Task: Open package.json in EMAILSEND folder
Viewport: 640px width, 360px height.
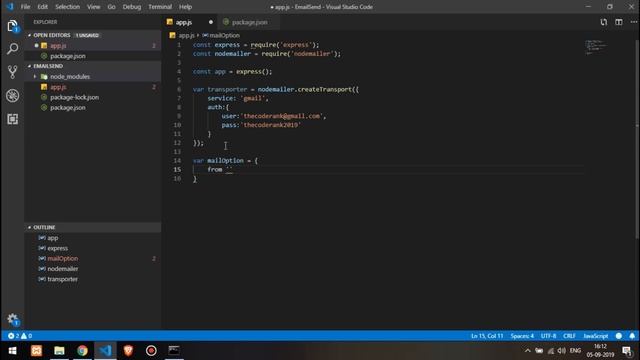Action: pos(68,108)
